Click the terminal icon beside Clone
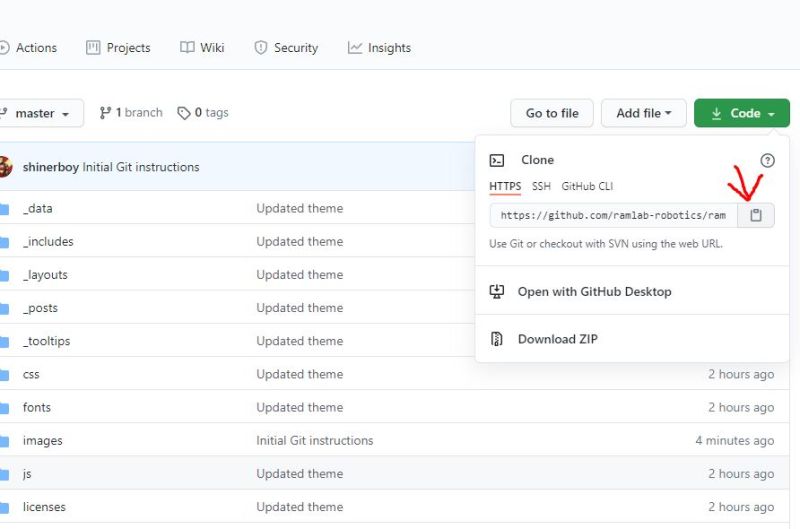800x529 pixels. pyautogui.click(x=496, y=161)
